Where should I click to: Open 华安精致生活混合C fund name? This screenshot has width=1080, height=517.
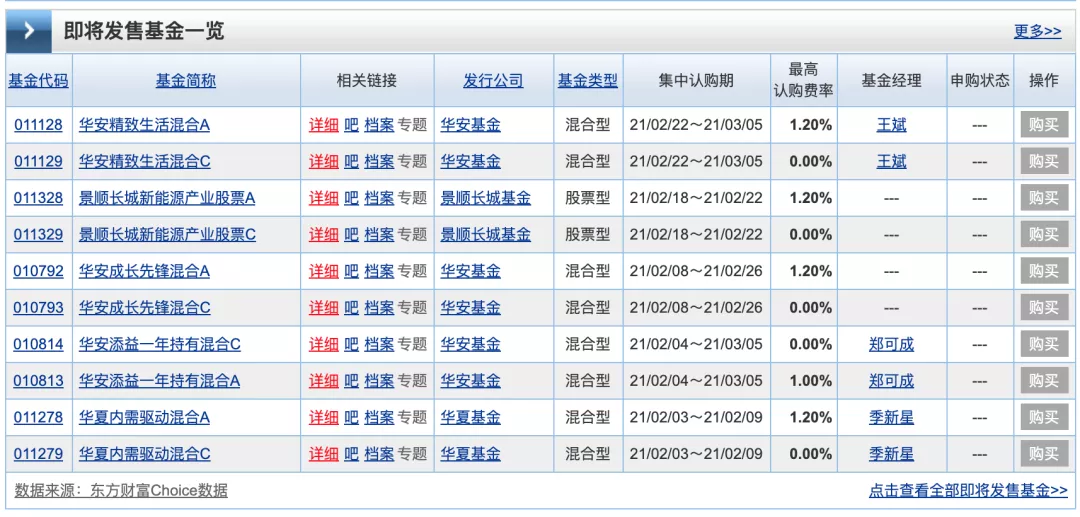pos(145,162)
